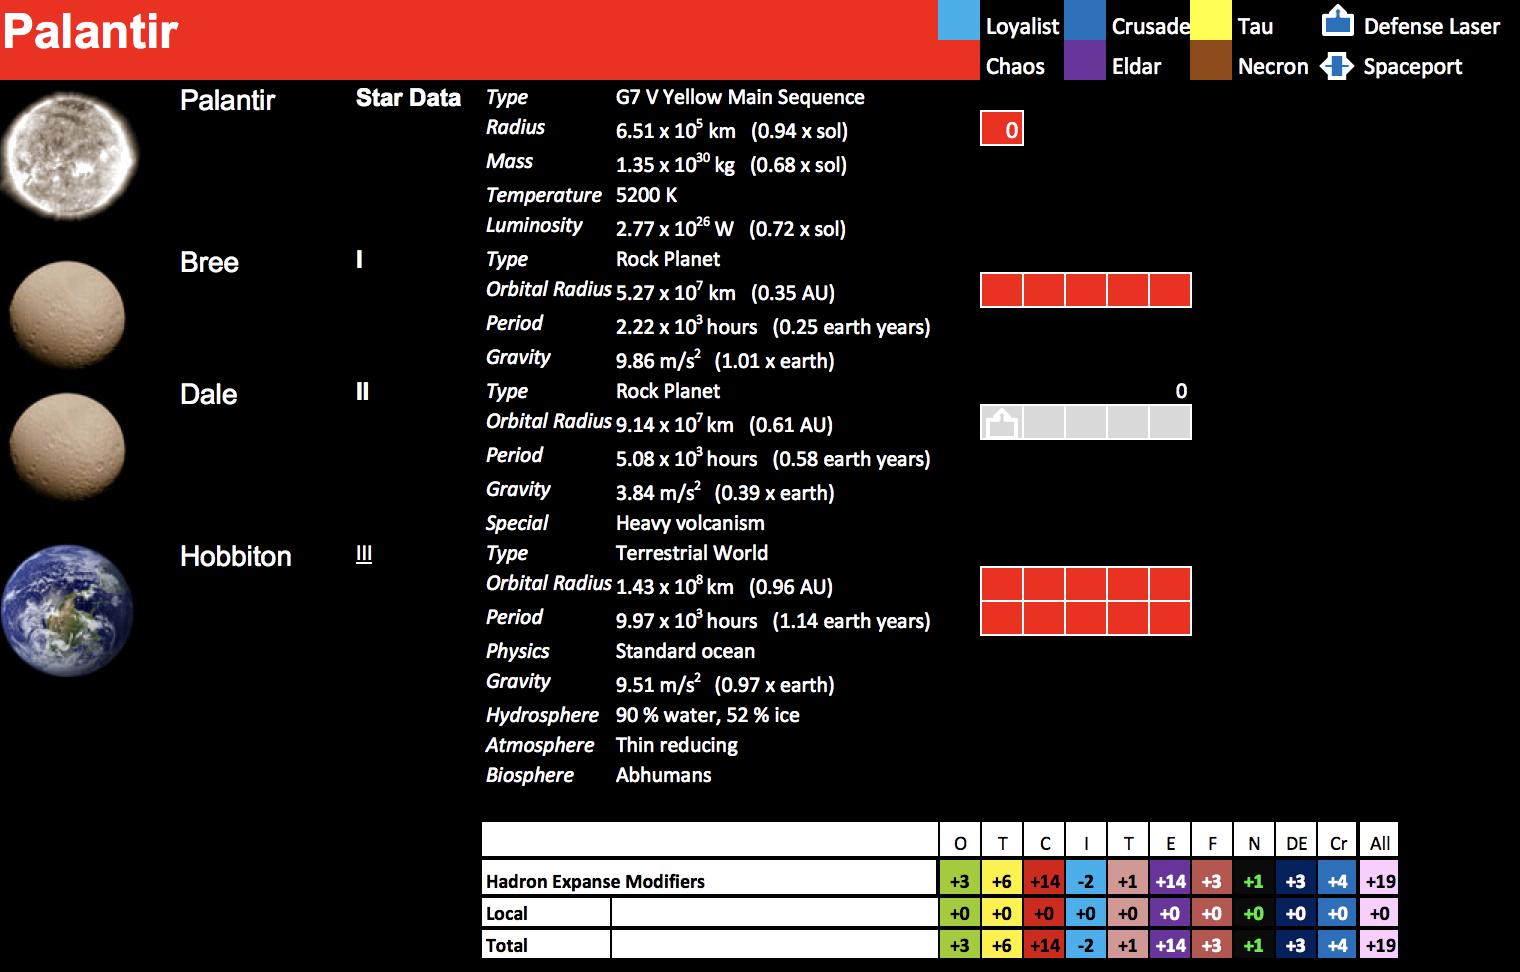Viewport: 1520px width, 972px height.
Task: Click the Hobbiton Earth-like planet image
Action: [x=67, y=610]
